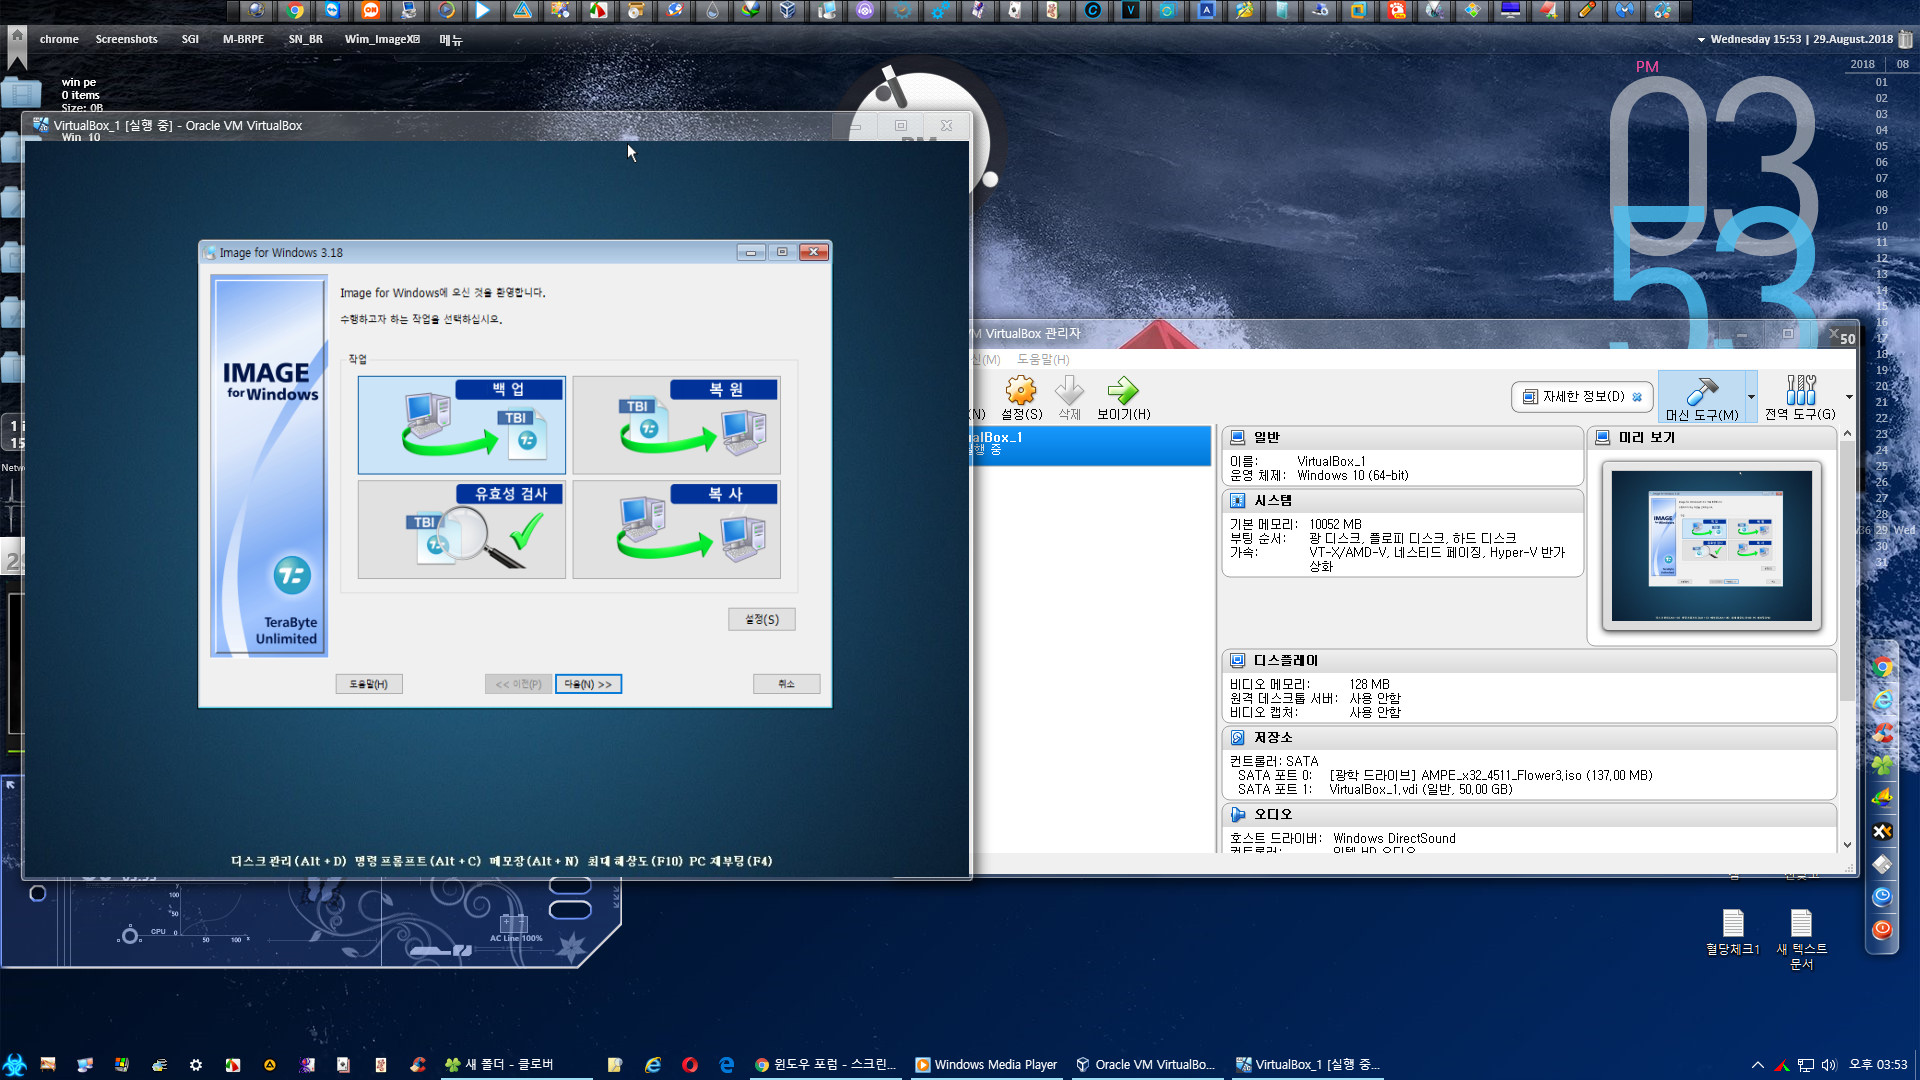Screen dimensions: 1920x1080
Task: Click the 설정(S) button in Image for Windows
Action: (x=762, y=620)
